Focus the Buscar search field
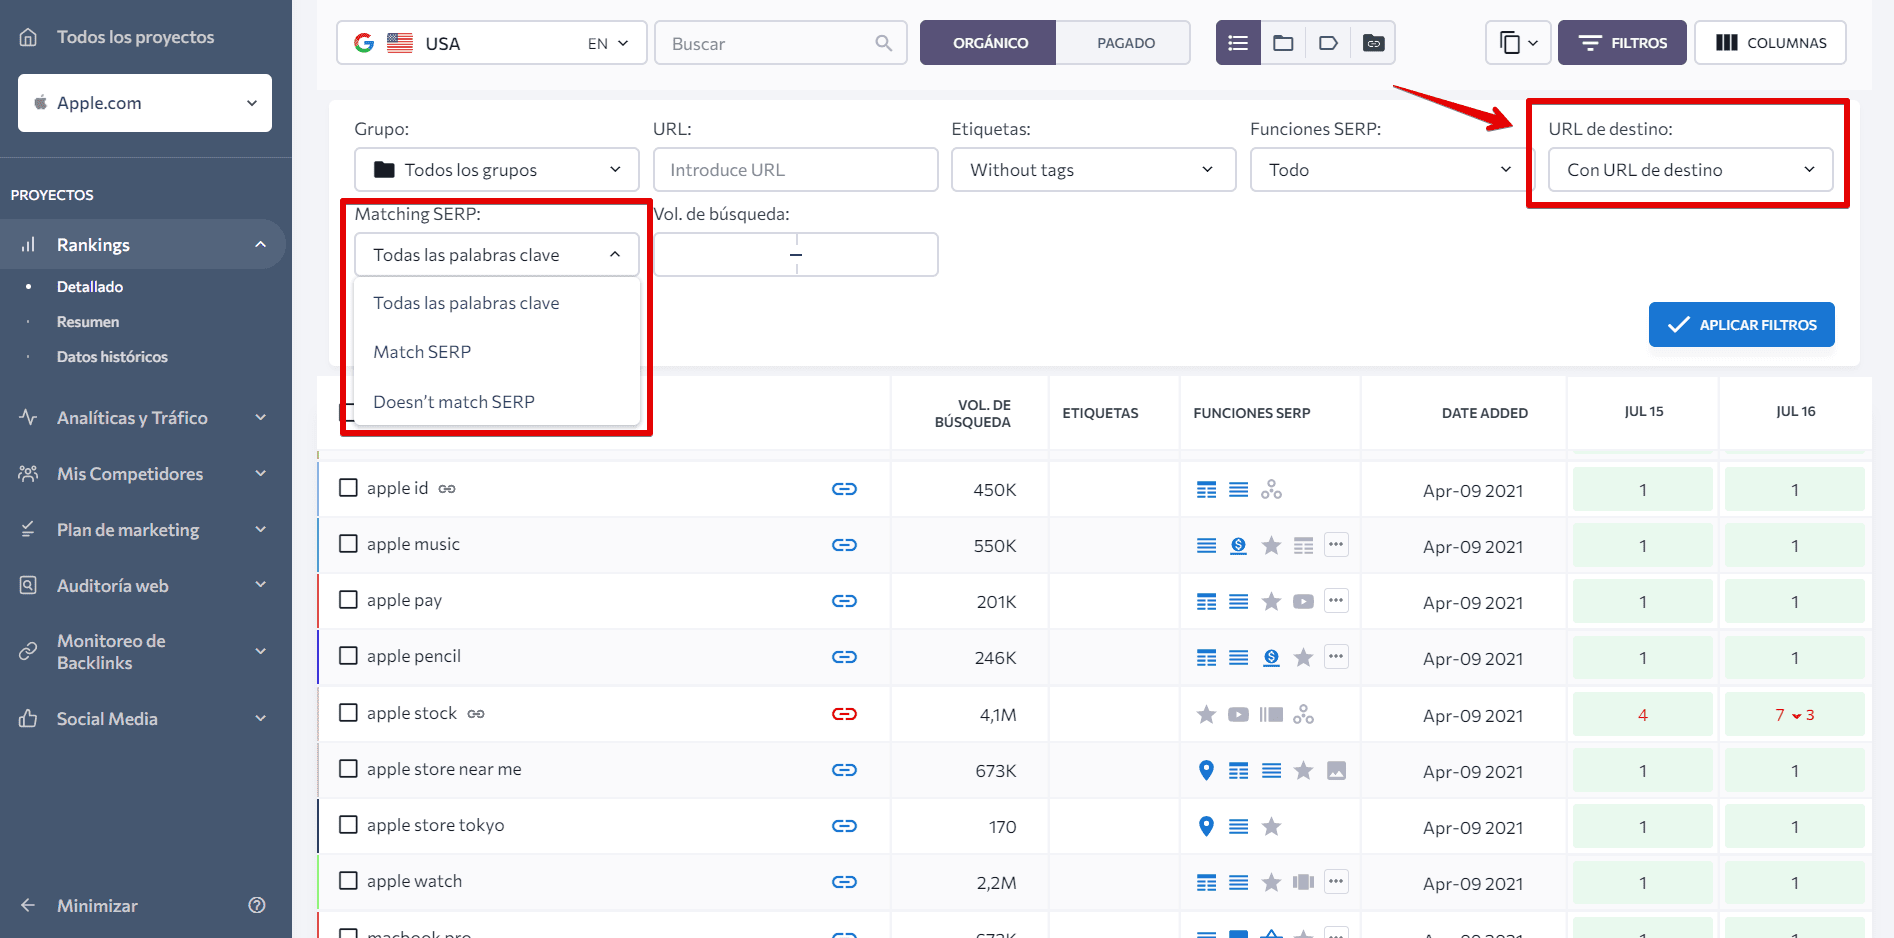1894x938 pixels. coord(780,43)
